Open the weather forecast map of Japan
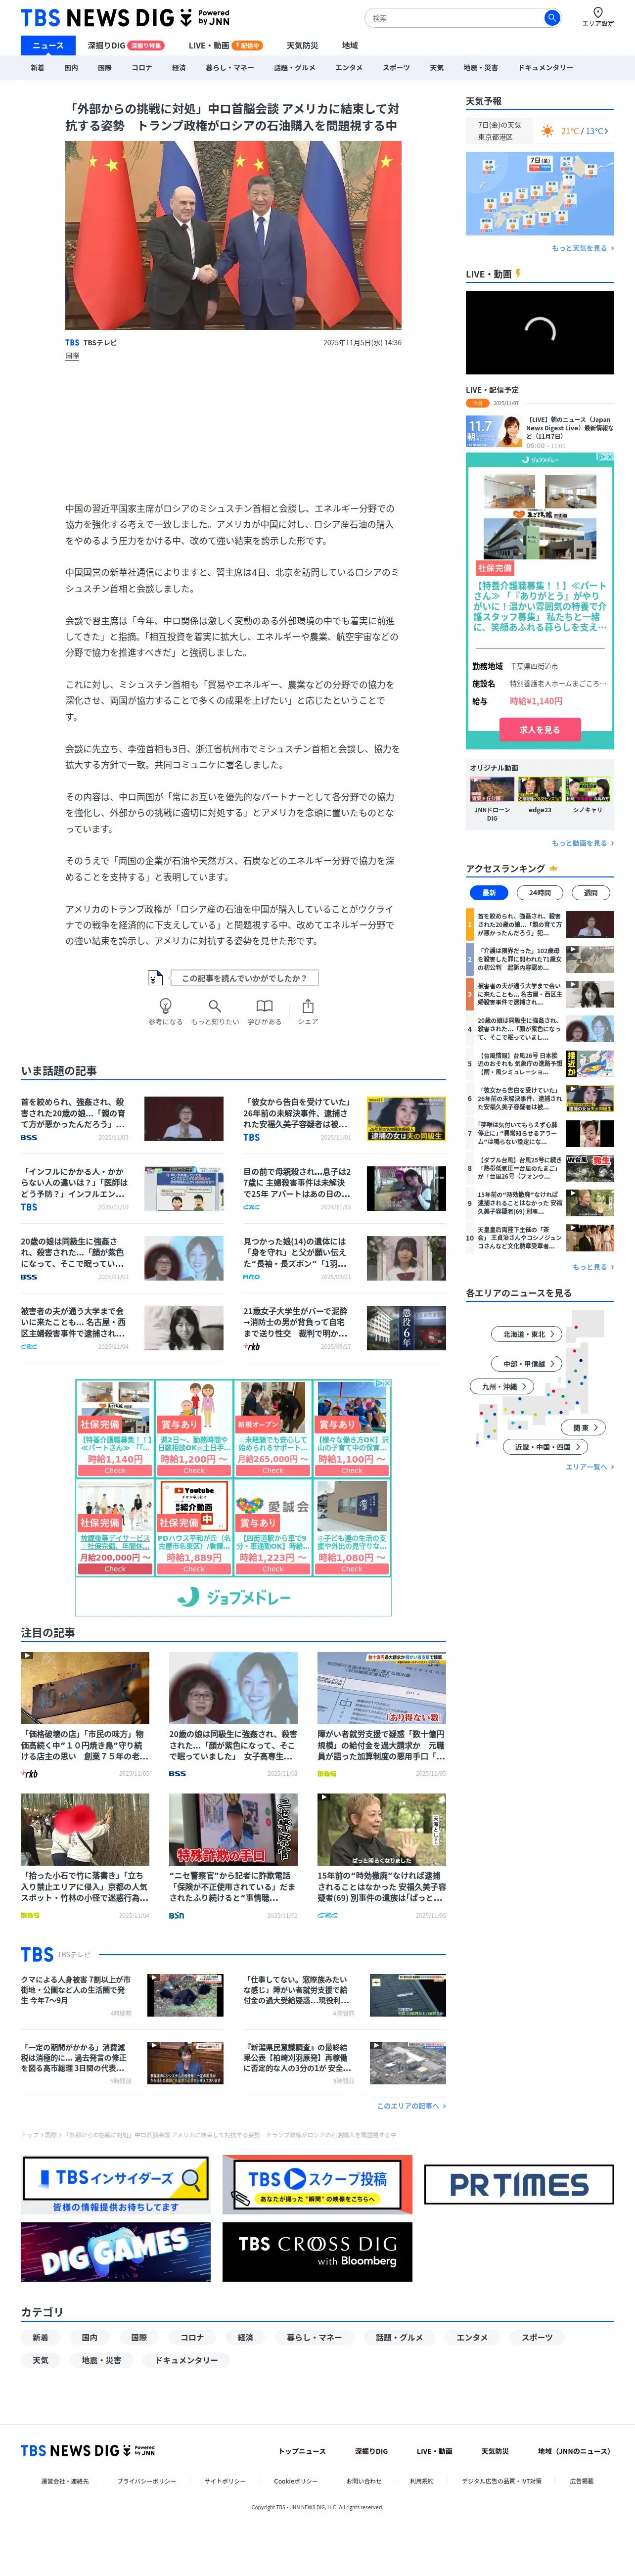Image resolution: width=635 pixels, height=2576 pixels. point(540,194)
